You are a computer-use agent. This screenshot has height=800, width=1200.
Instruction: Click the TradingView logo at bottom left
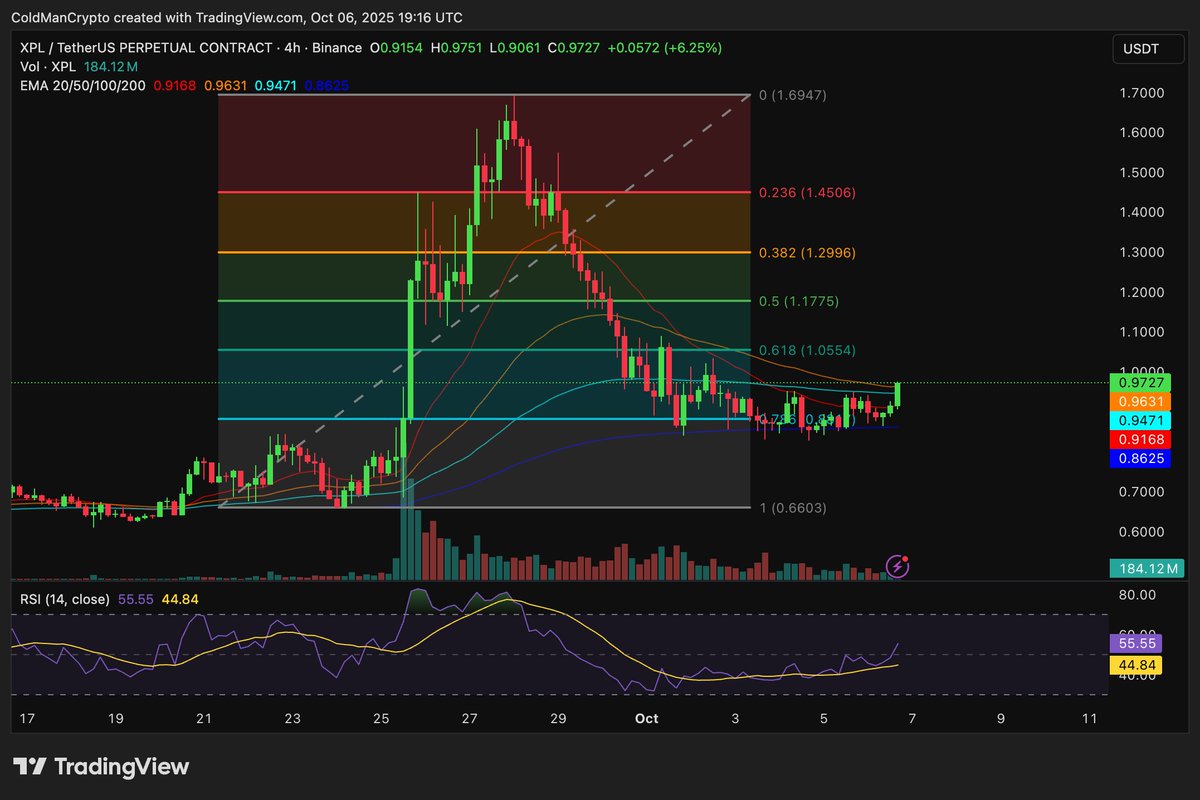[x=100, y=767]
